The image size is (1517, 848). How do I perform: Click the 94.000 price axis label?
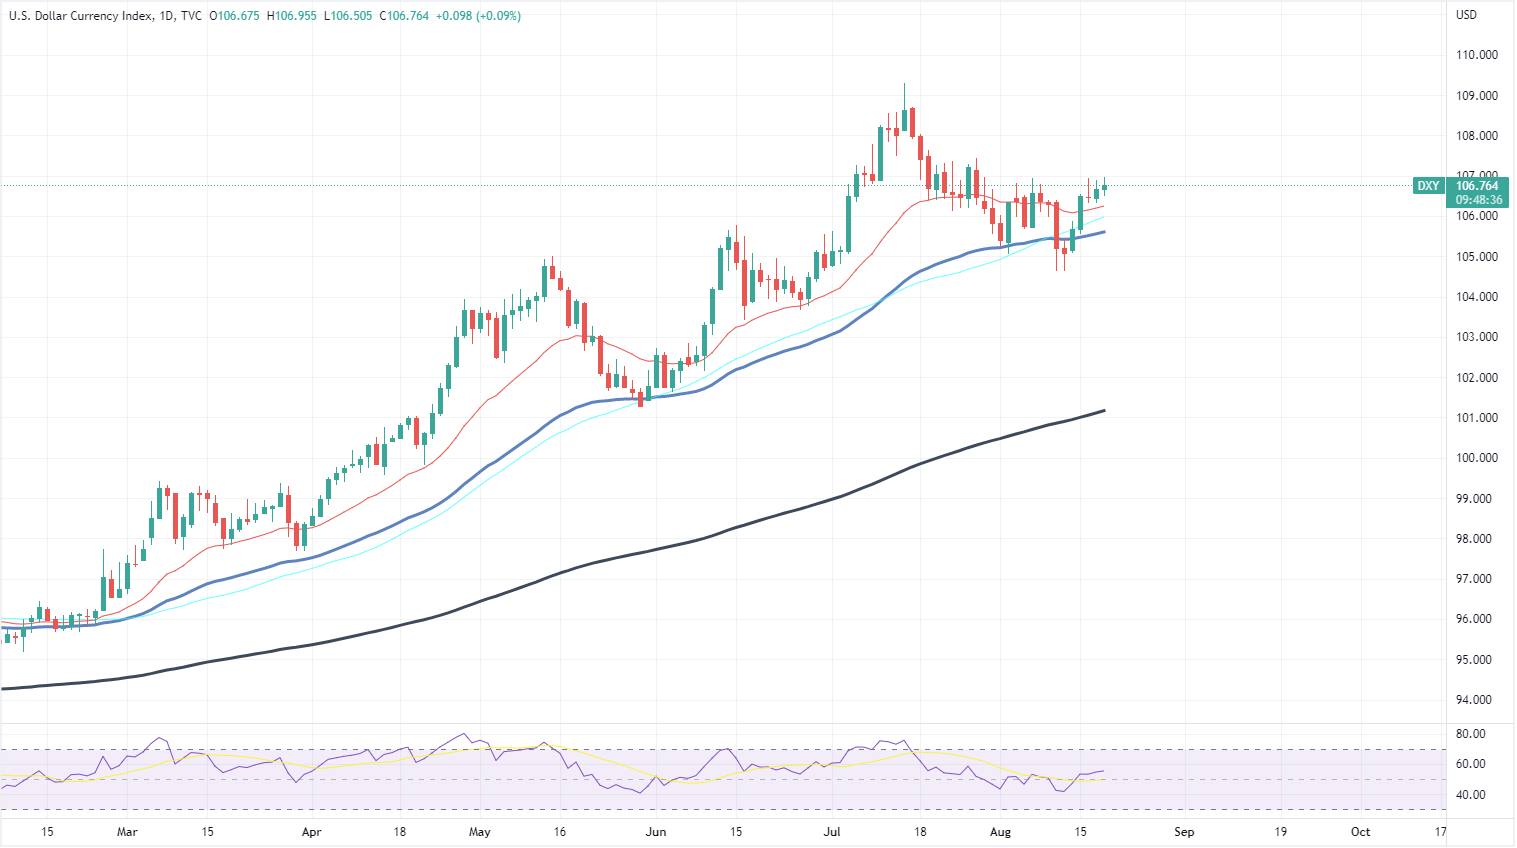[1476, 700]
